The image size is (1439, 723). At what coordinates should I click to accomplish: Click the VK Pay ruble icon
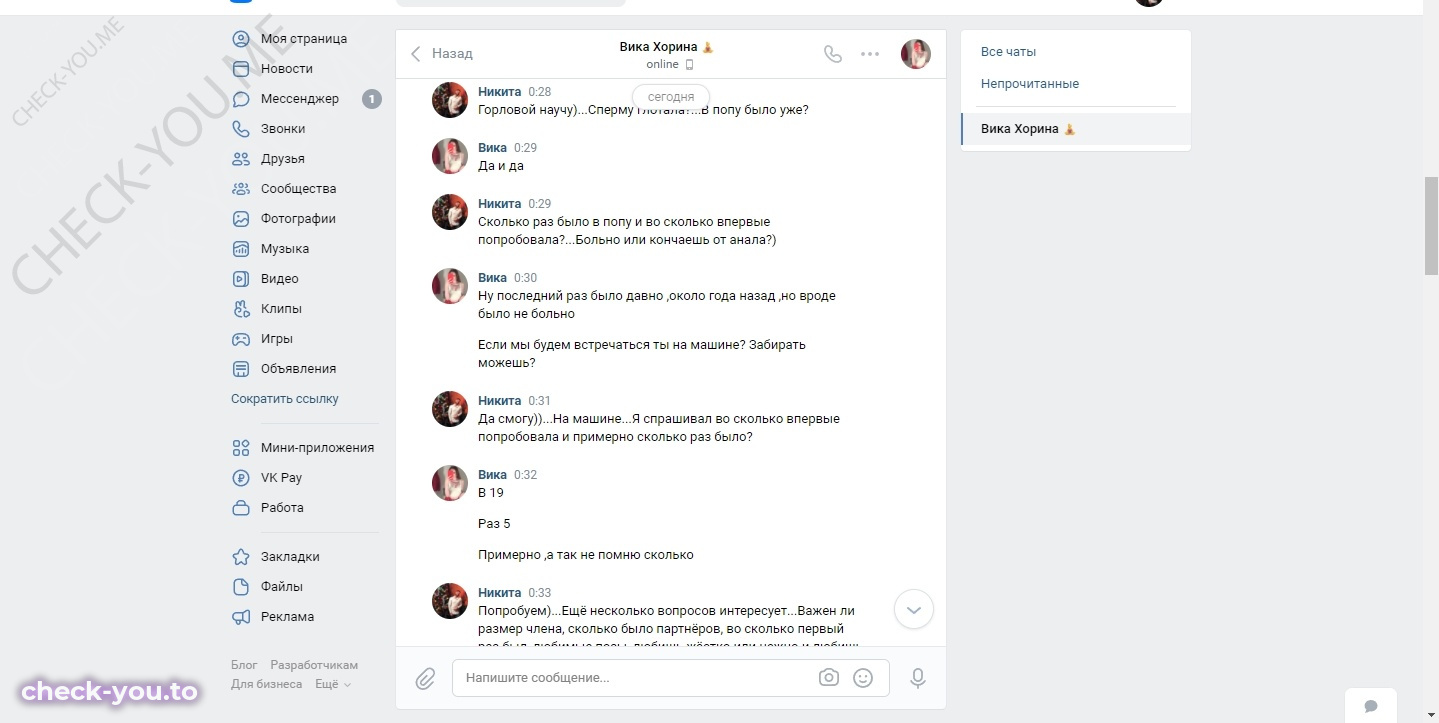pyautogui.click(x=241, y=478)
